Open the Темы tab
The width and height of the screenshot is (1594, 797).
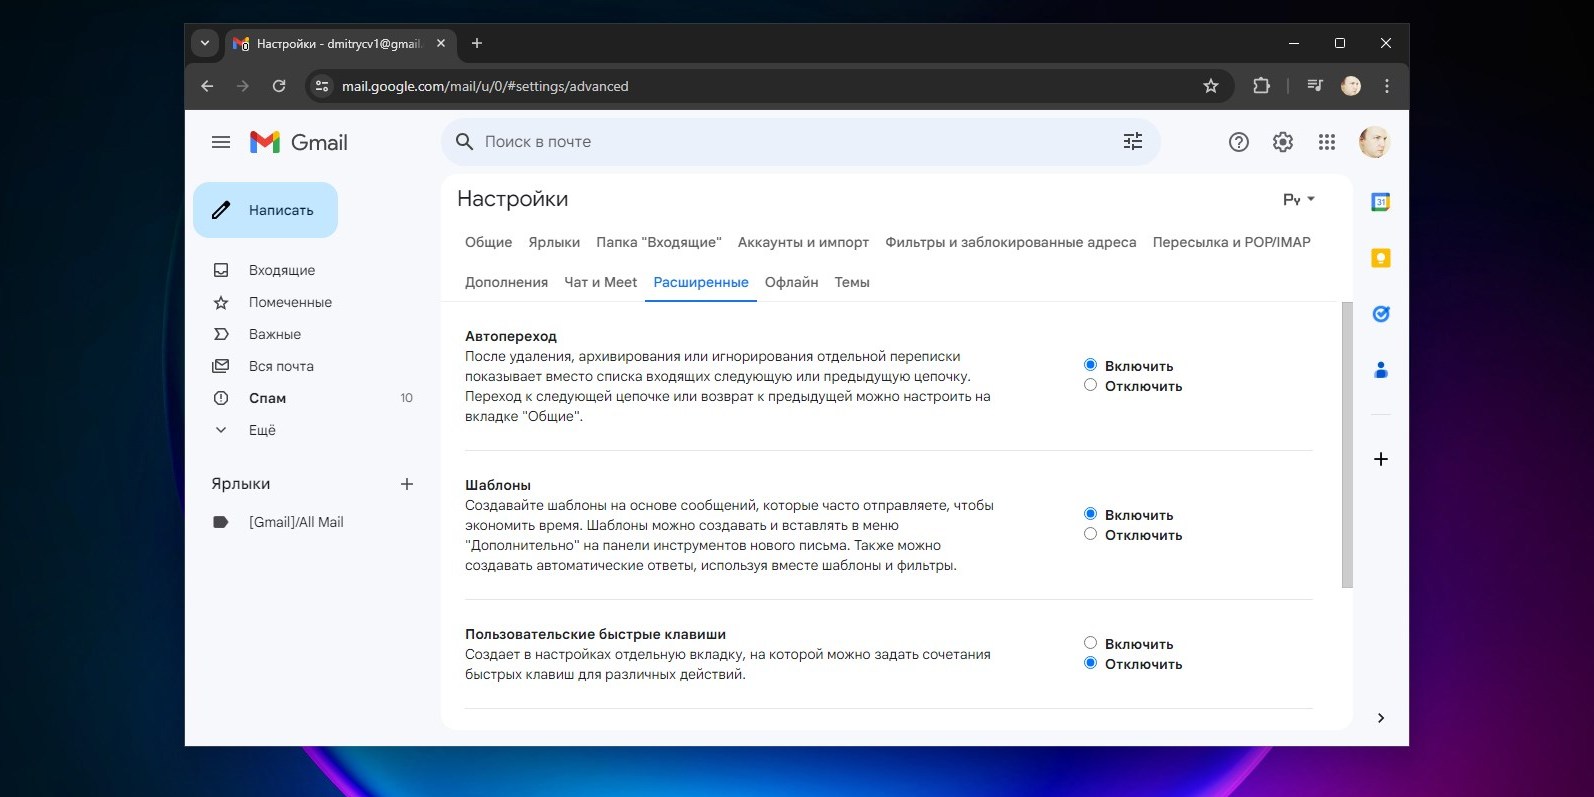coord(852,282)
